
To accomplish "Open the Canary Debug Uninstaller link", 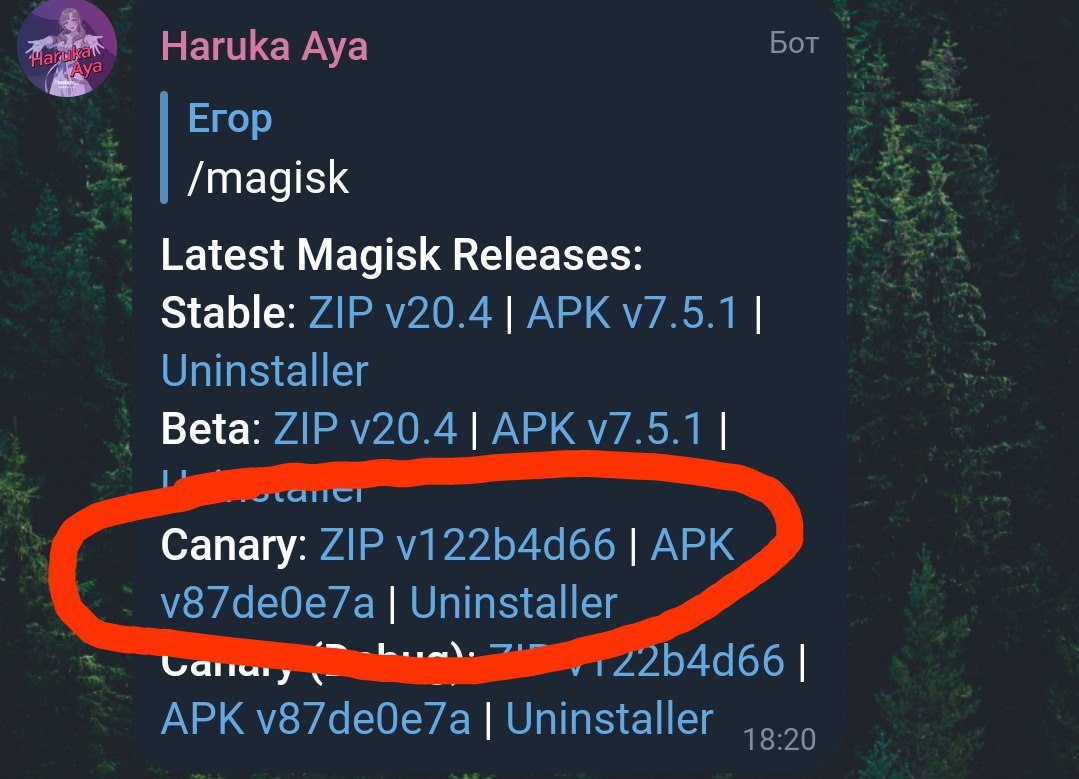I will [x=610, y=718].
